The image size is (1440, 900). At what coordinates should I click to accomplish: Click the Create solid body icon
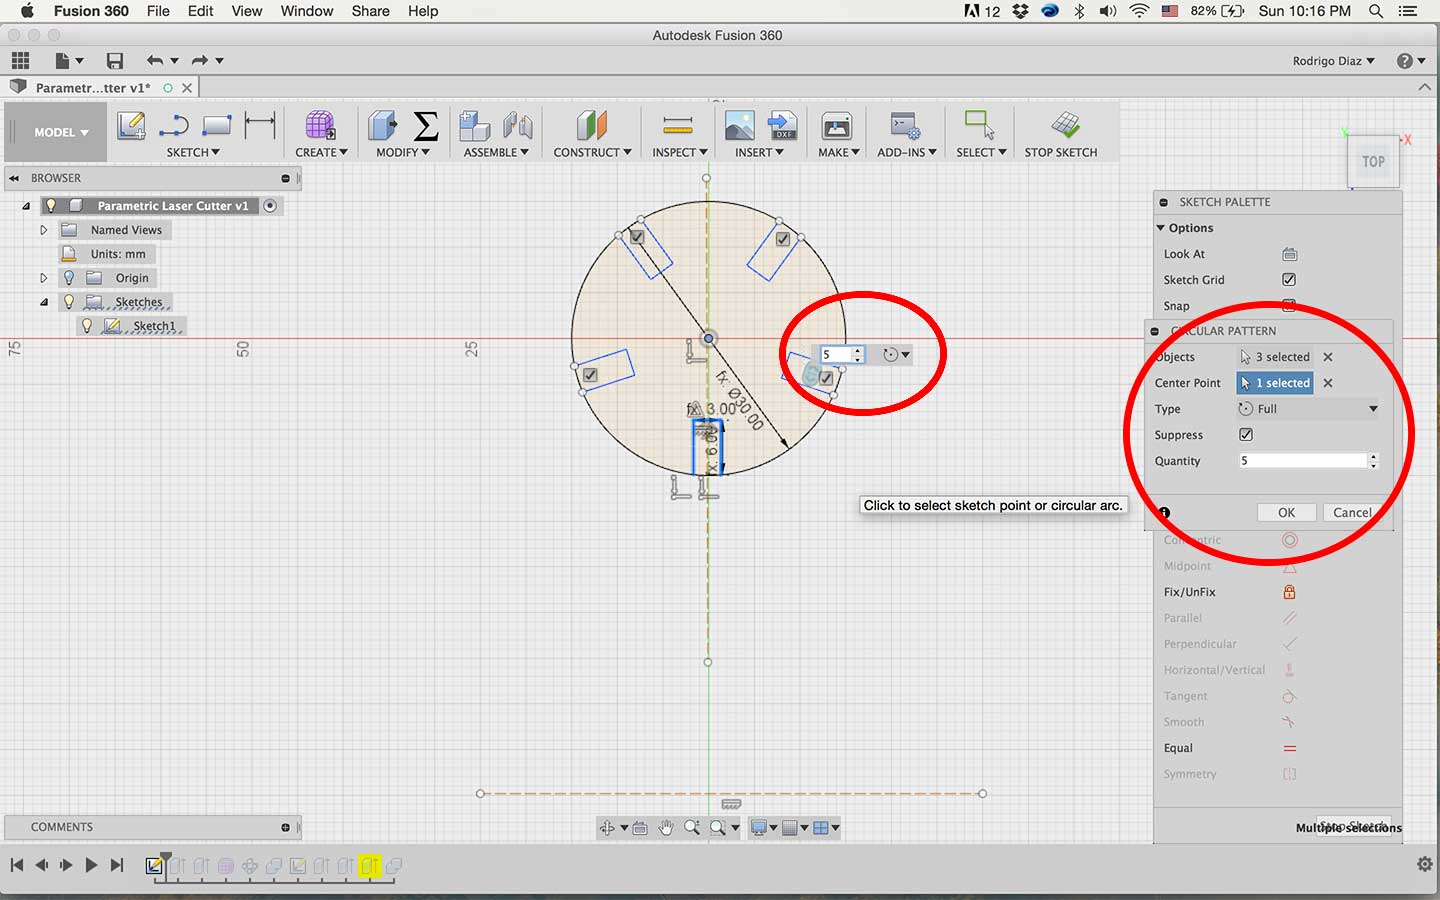tap(321, 126)
